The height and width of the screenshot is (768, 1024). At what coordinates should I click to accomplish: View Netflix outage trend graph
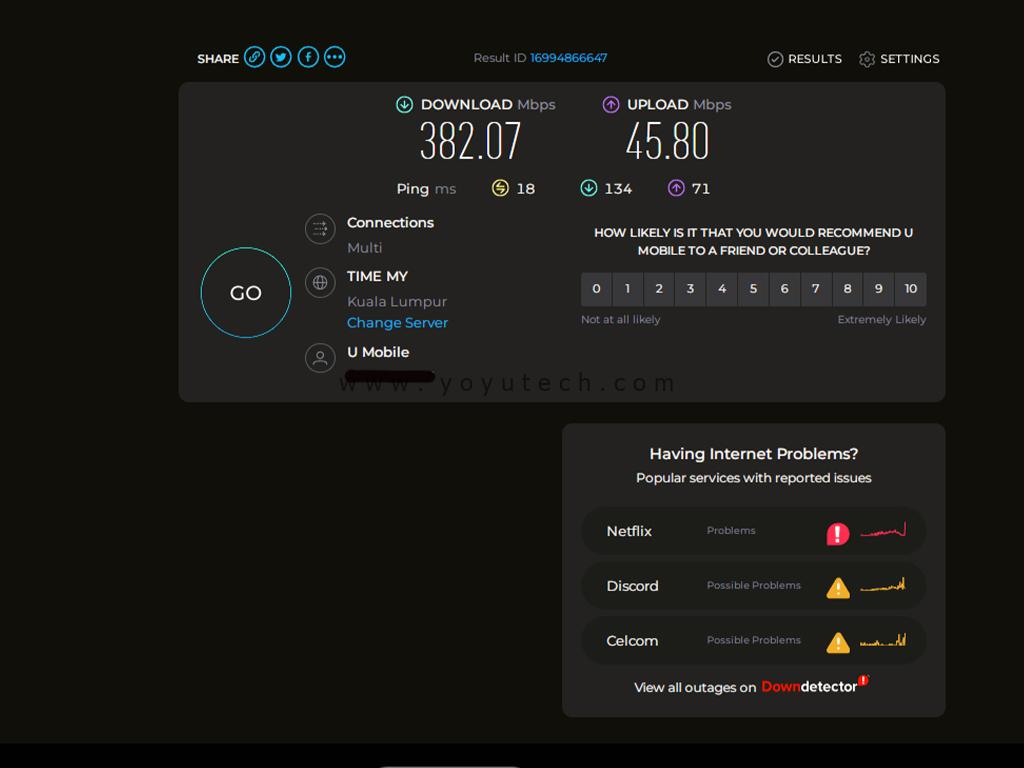pyautogui.click(x=883, y=530)
